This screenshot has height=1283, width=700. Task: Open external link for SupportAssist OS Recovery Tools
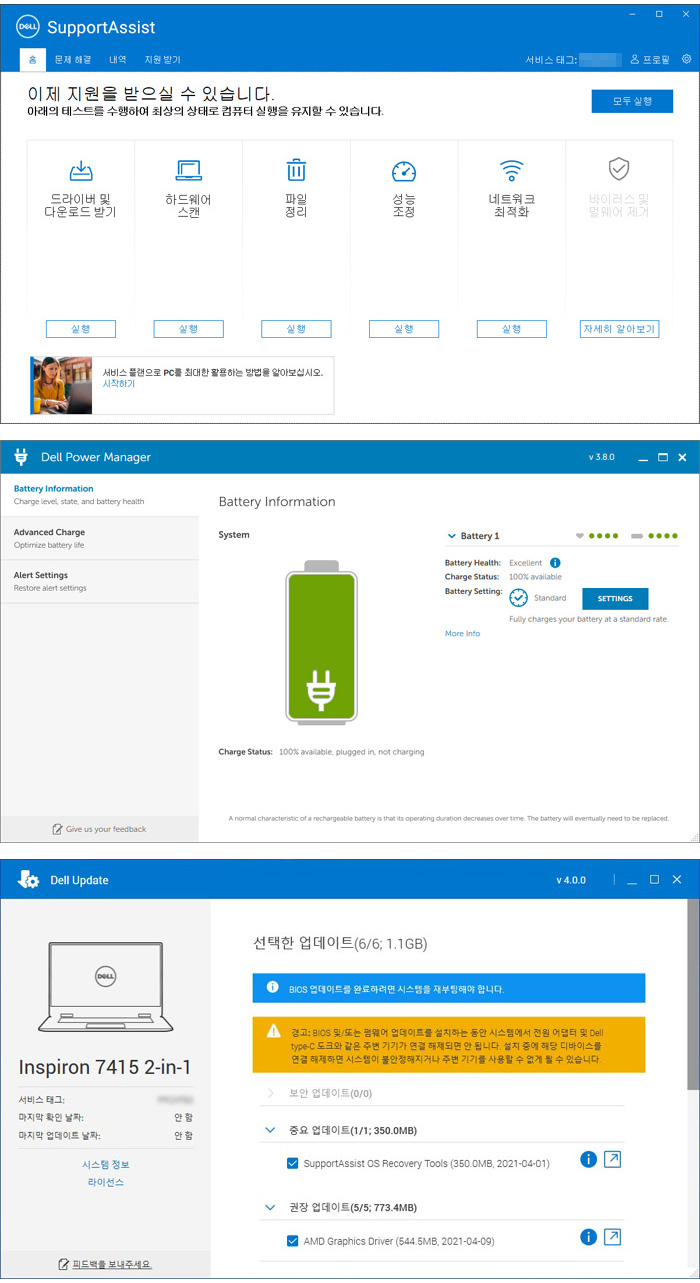tap(613, 1159)
